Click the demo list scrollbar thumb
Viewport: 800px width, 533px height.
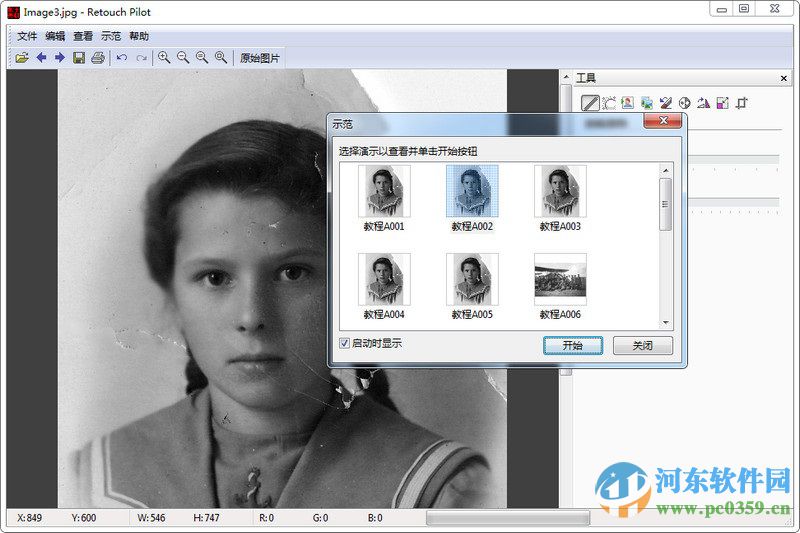pyautogui.click(x=666, y=204)
